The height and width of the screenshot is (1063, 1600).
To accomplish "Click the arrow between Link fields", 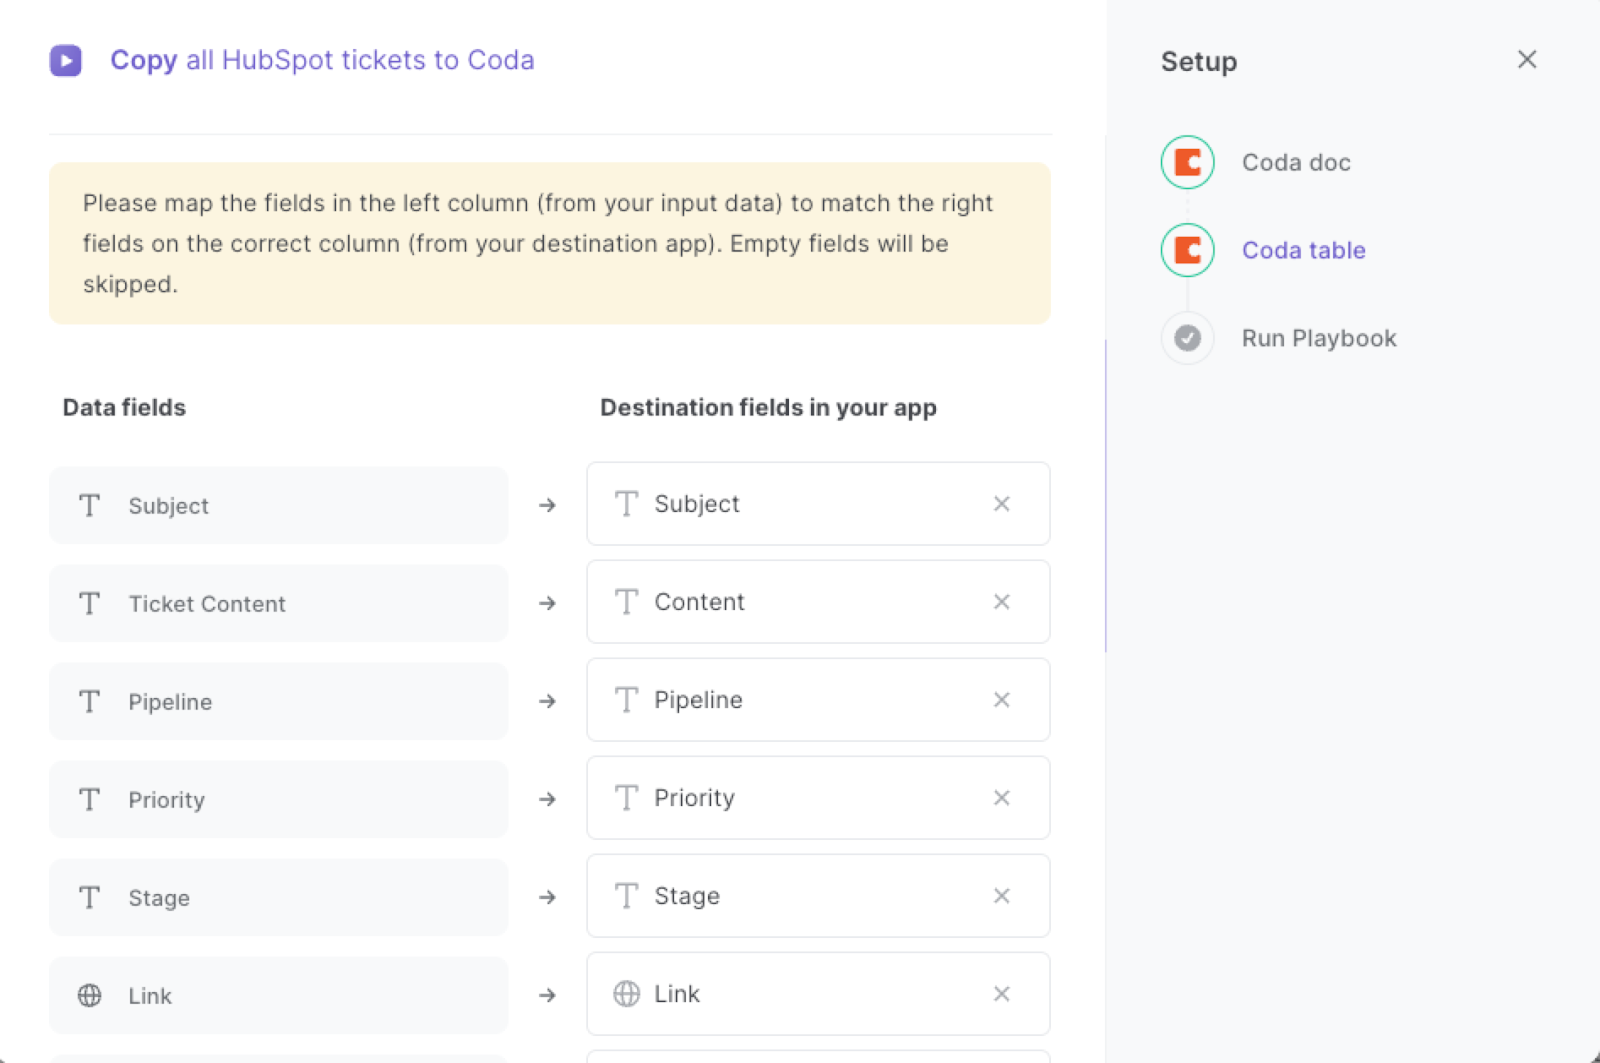I will coord(547,996).
